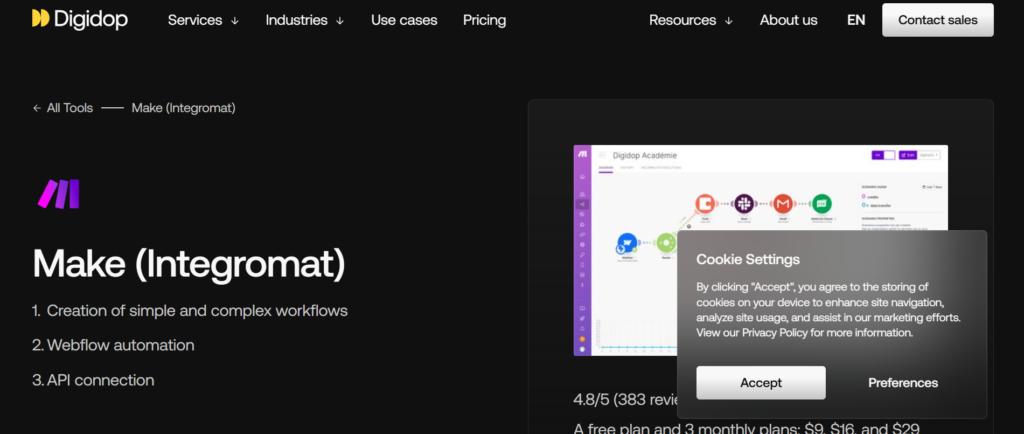Click the orange-red module icon in workflow
Image resolution: width=1024 pixels, height=434 pixels.
coord(704,203)
